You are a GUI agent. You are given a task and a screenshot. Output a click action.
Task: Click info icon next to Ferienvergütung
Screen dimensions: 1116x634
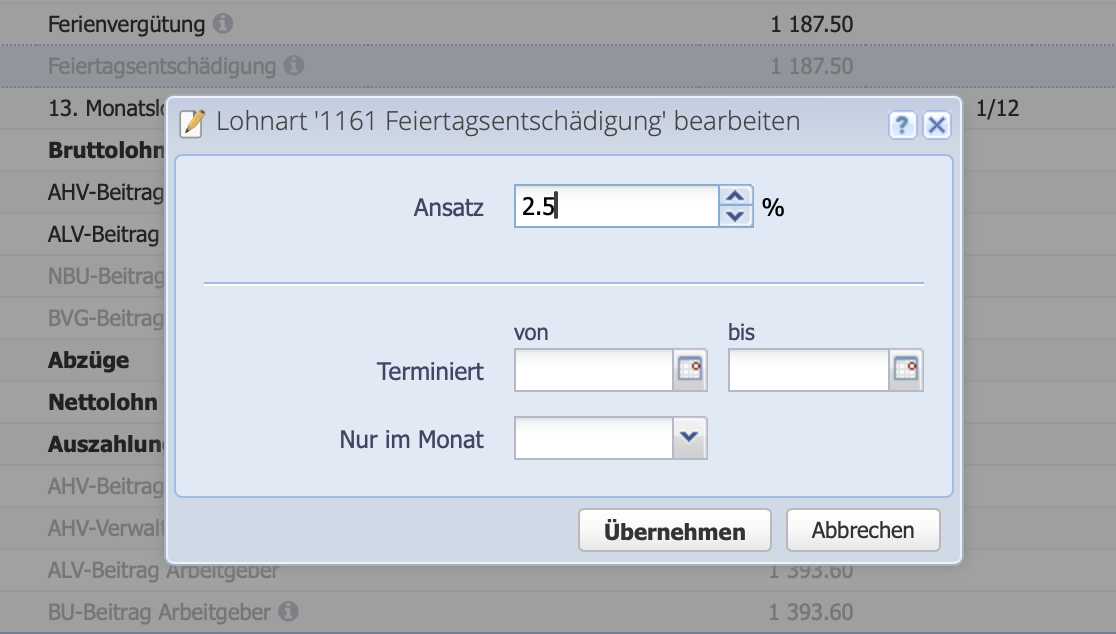222,24
